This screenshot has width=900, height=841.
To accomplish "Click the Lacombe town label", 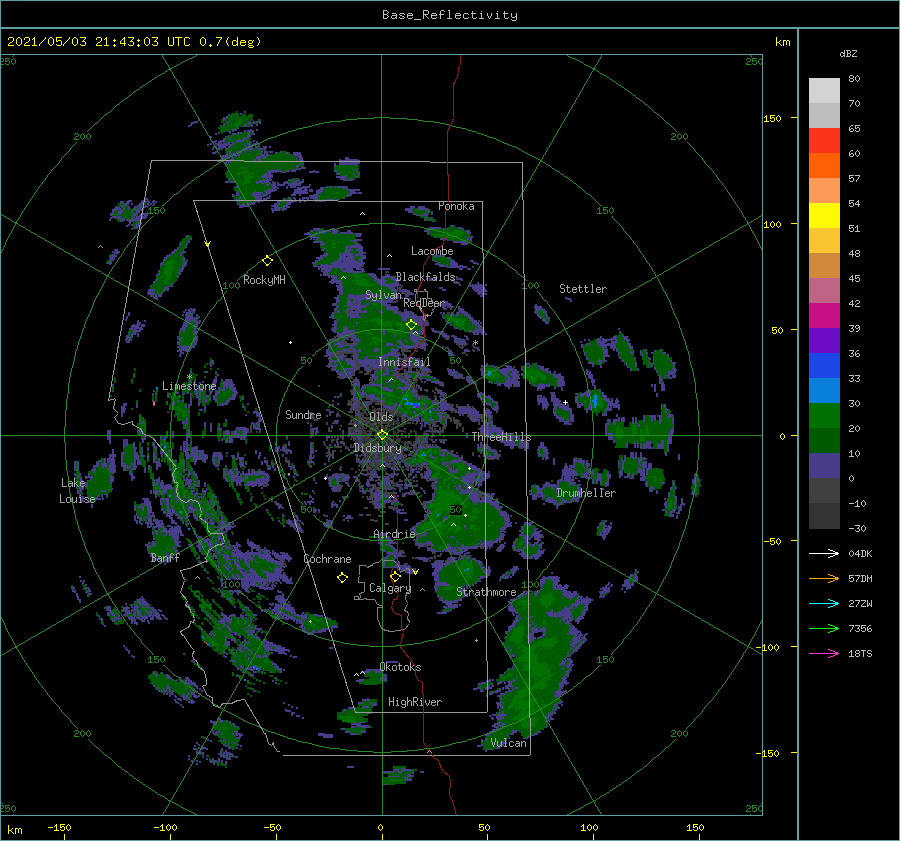I will (432, 251).
